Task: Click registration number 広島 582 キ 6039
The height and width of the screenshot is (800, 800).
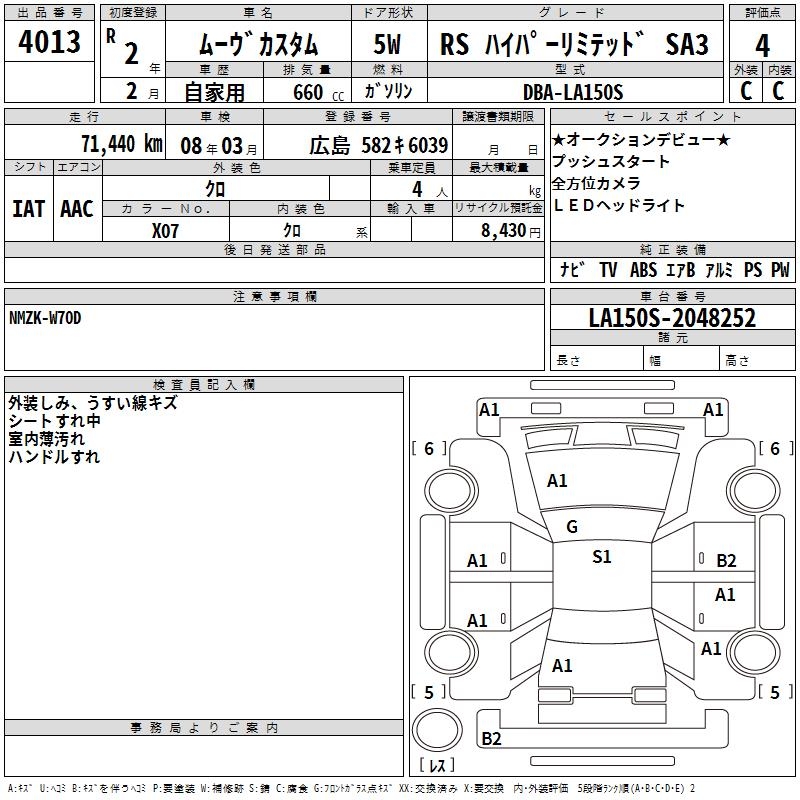Action: pyautogui.click(x=379, y=145)
